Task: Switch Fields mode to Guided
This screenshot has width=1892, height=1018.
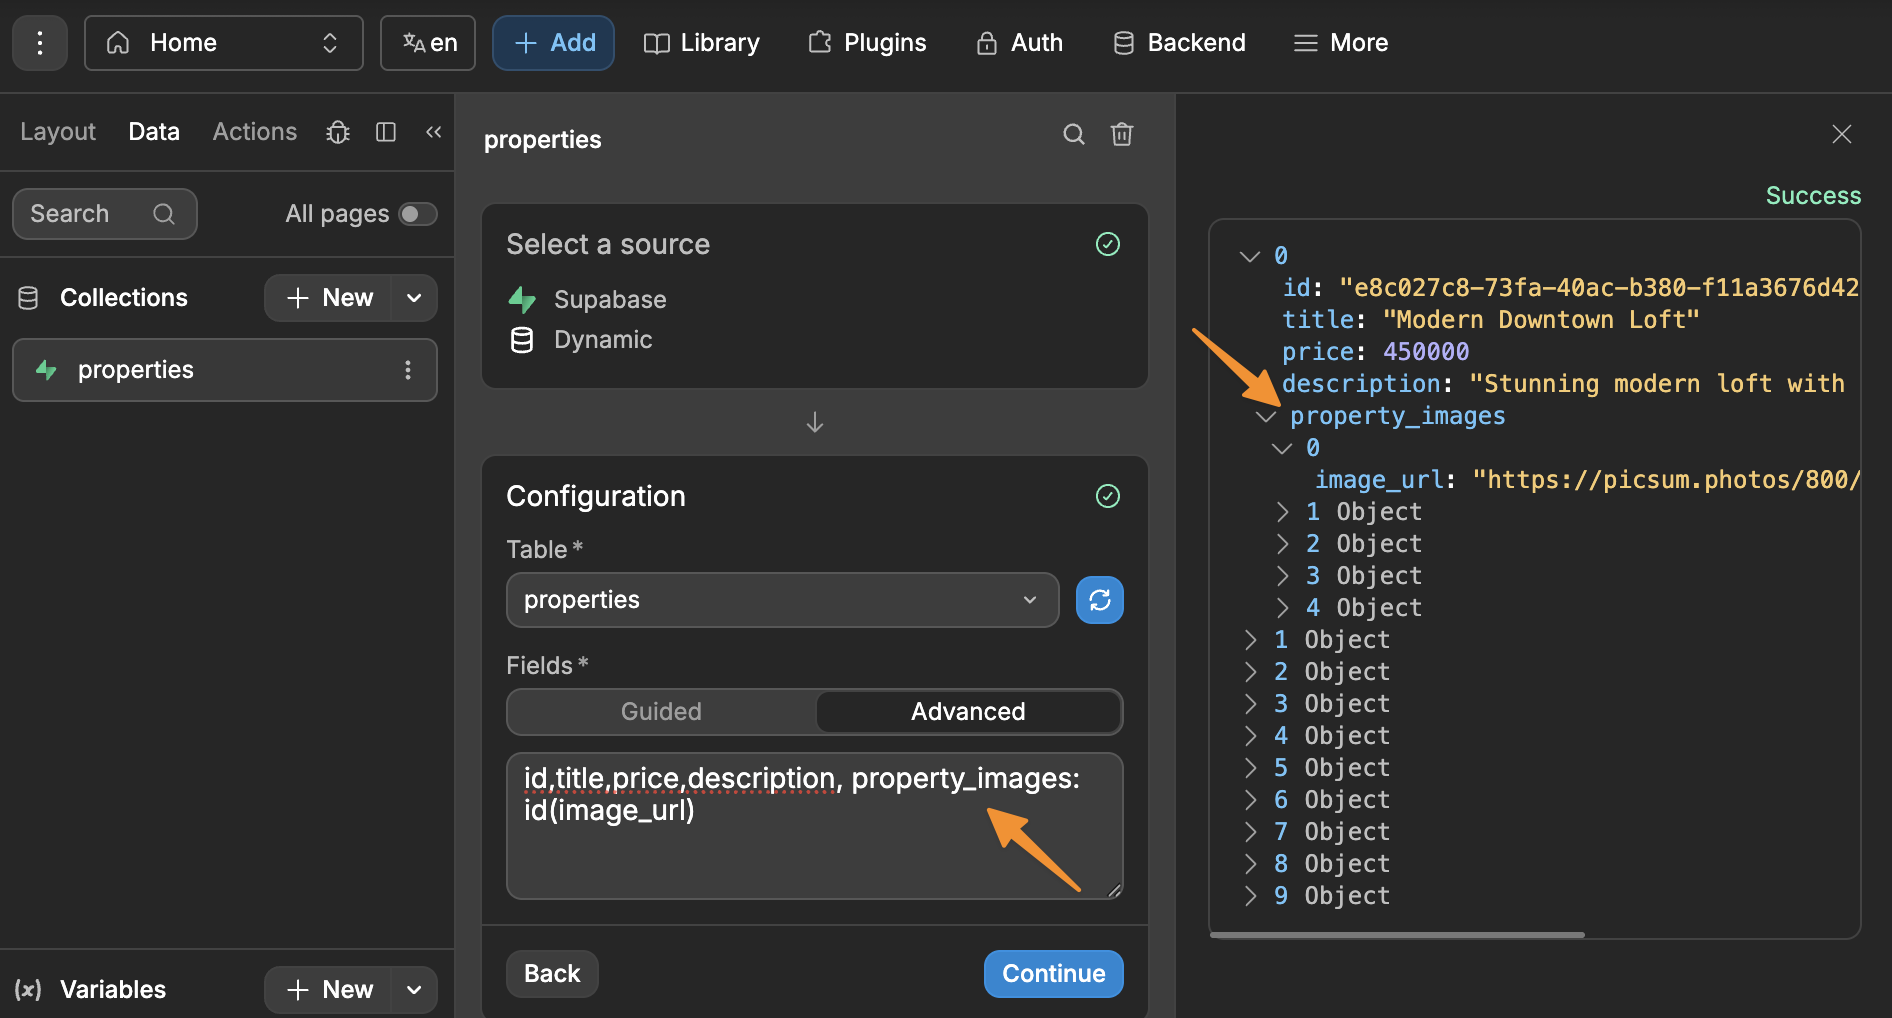Action: point(661,712)
